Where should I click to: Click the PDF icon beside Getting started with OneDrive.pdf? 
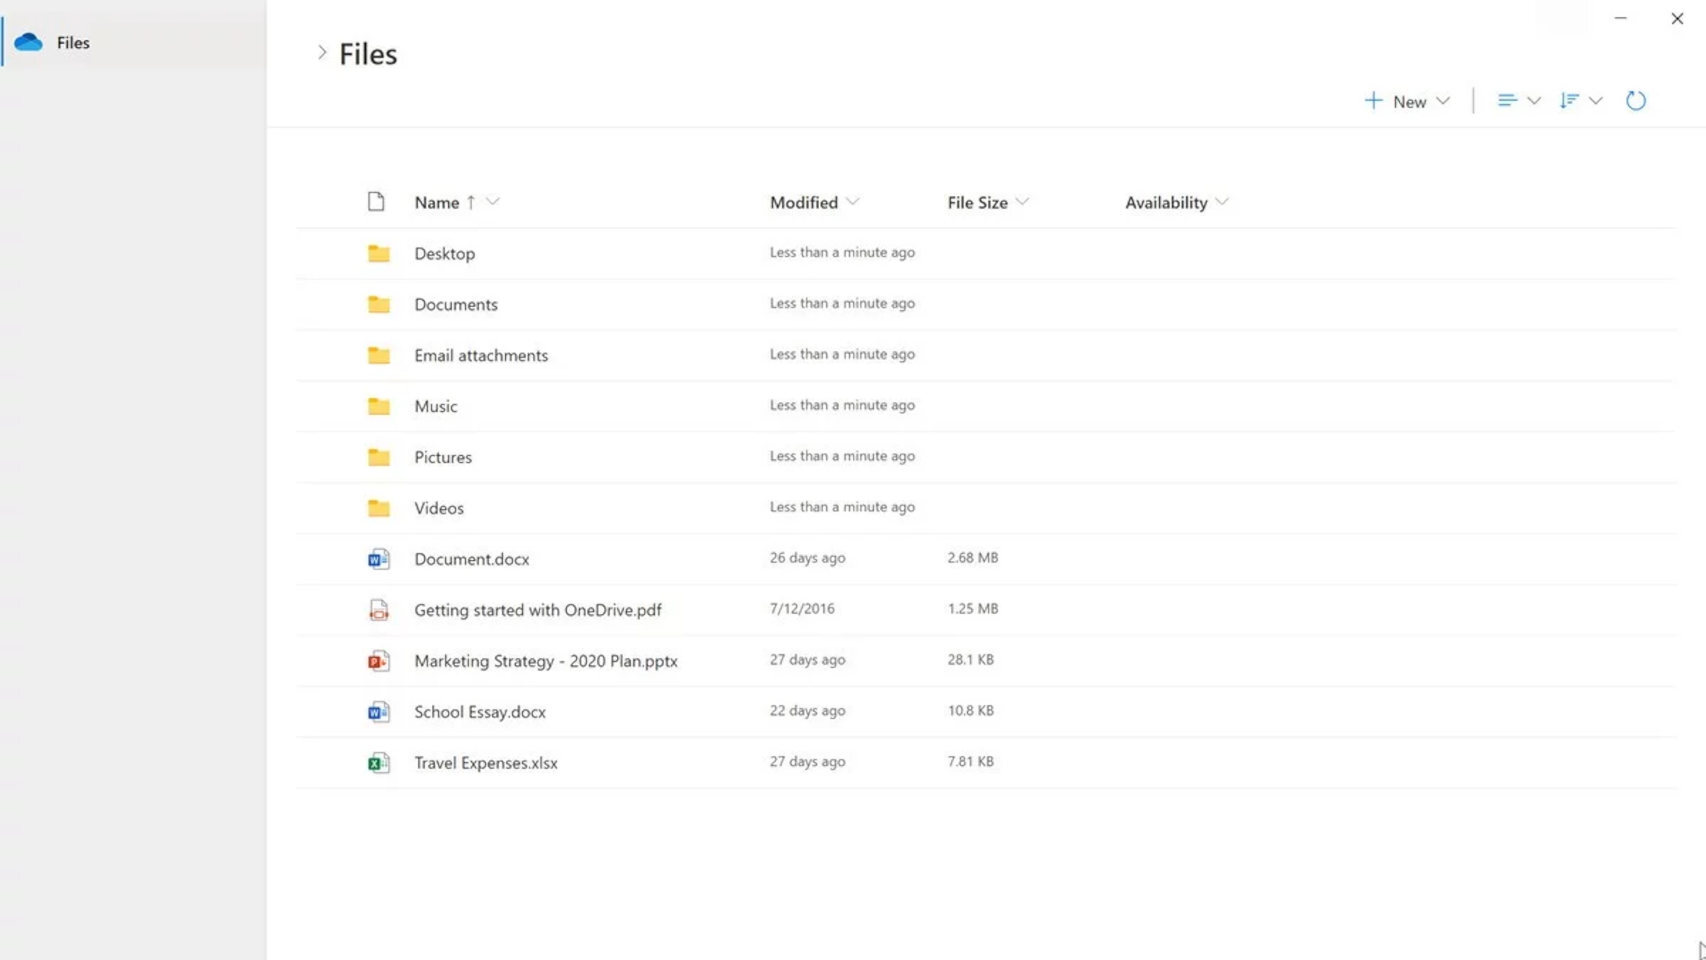(x=378, y=610)
